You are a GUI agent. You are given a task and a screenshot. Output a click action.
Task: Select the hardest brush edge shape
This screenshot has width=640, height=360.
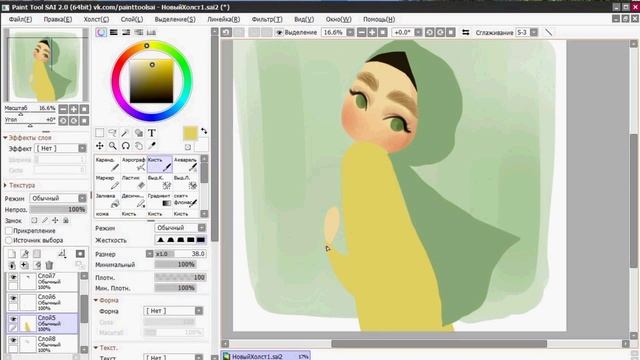point(200,240)
